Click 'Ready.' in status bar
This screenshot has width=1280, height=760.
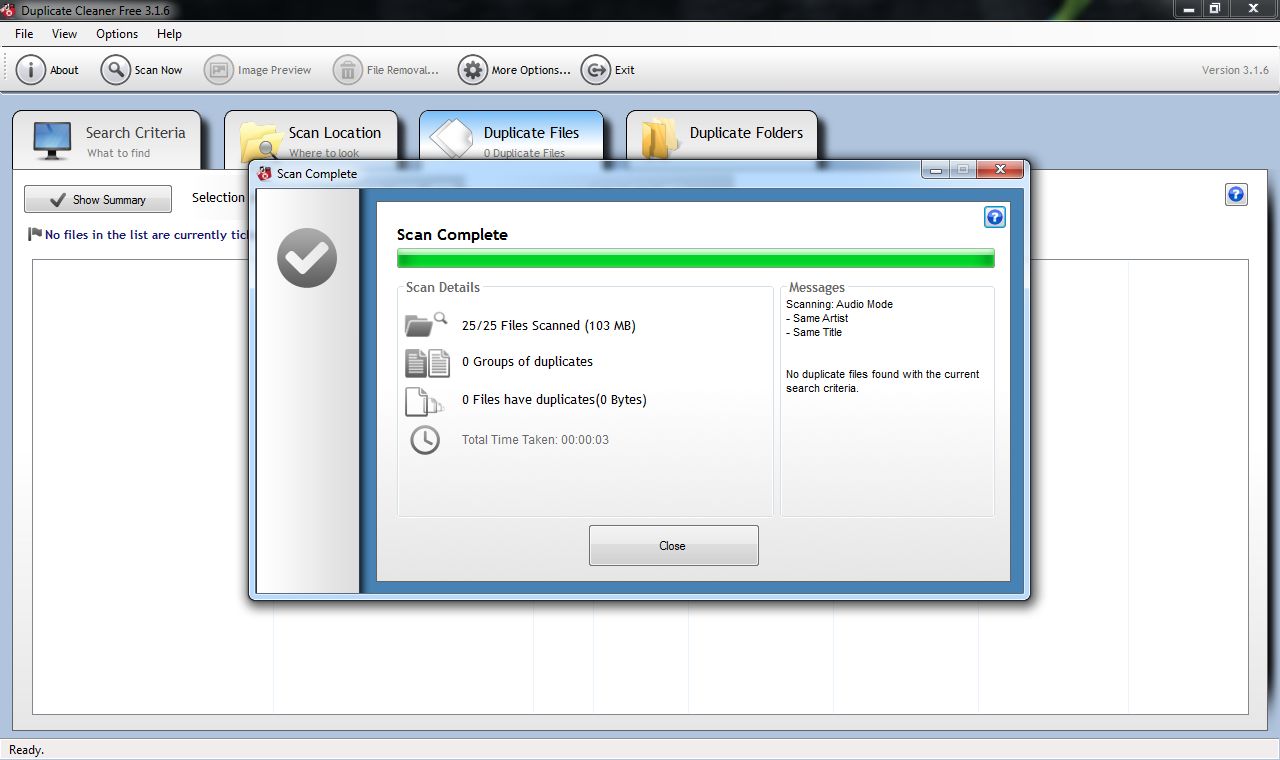tap(26, 749)
